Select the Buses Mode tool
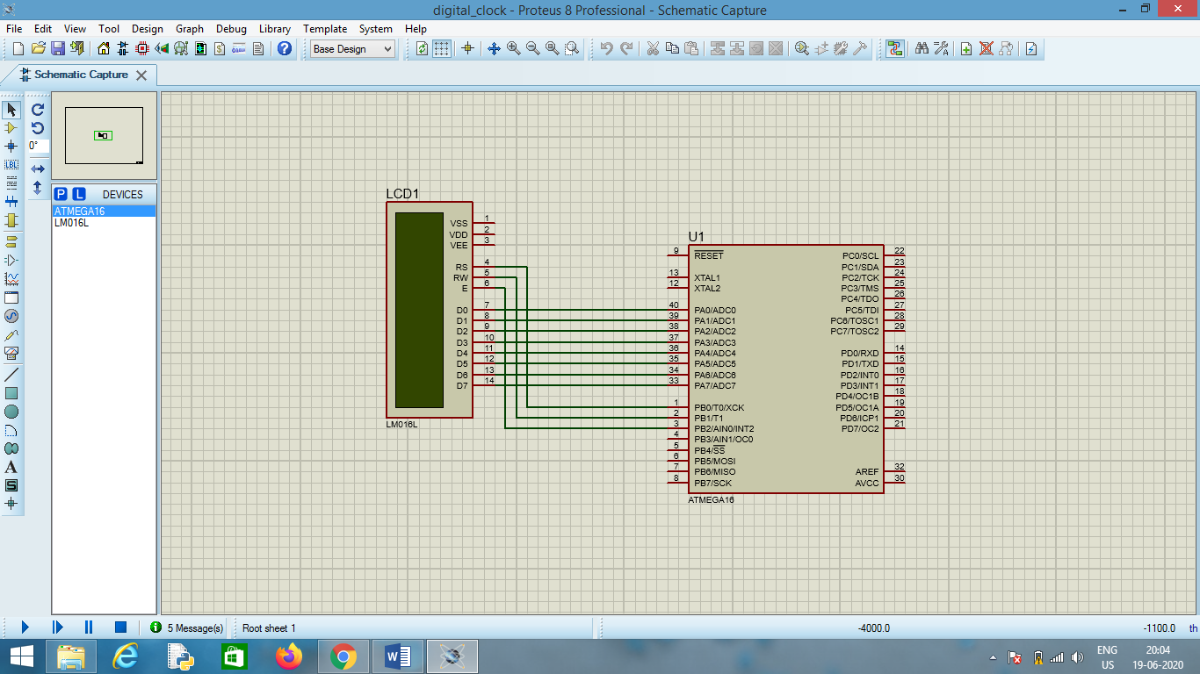 tap(12, 202)
